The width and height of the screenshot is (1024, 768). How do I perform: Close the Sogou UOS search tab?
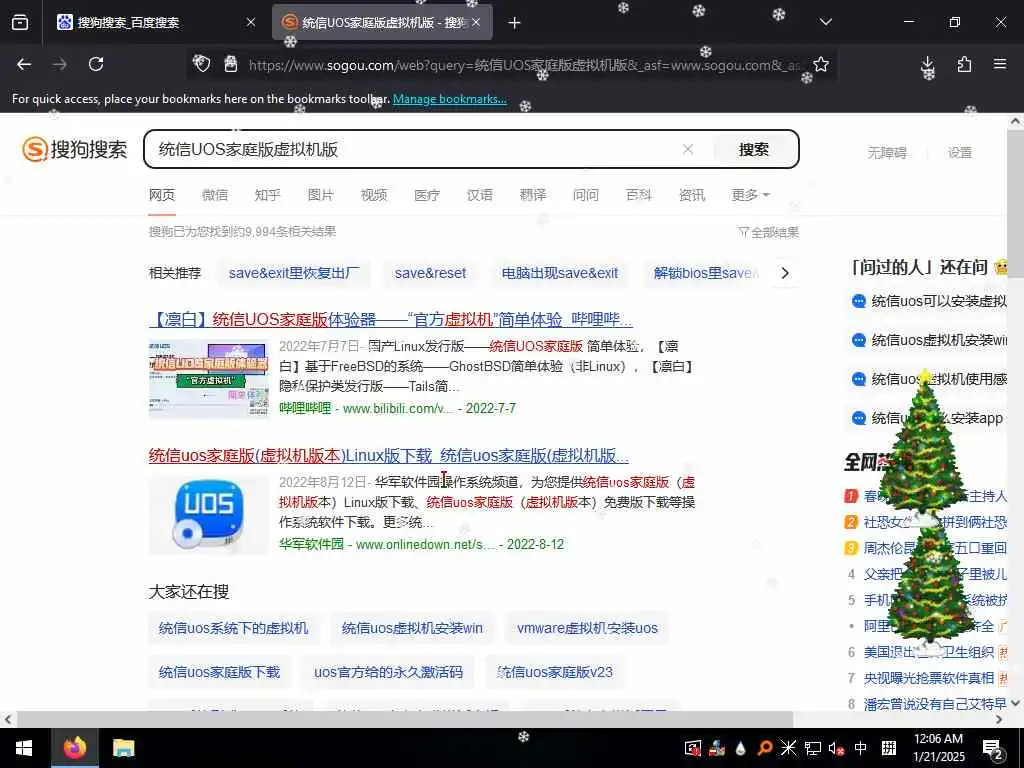(476, 23)
